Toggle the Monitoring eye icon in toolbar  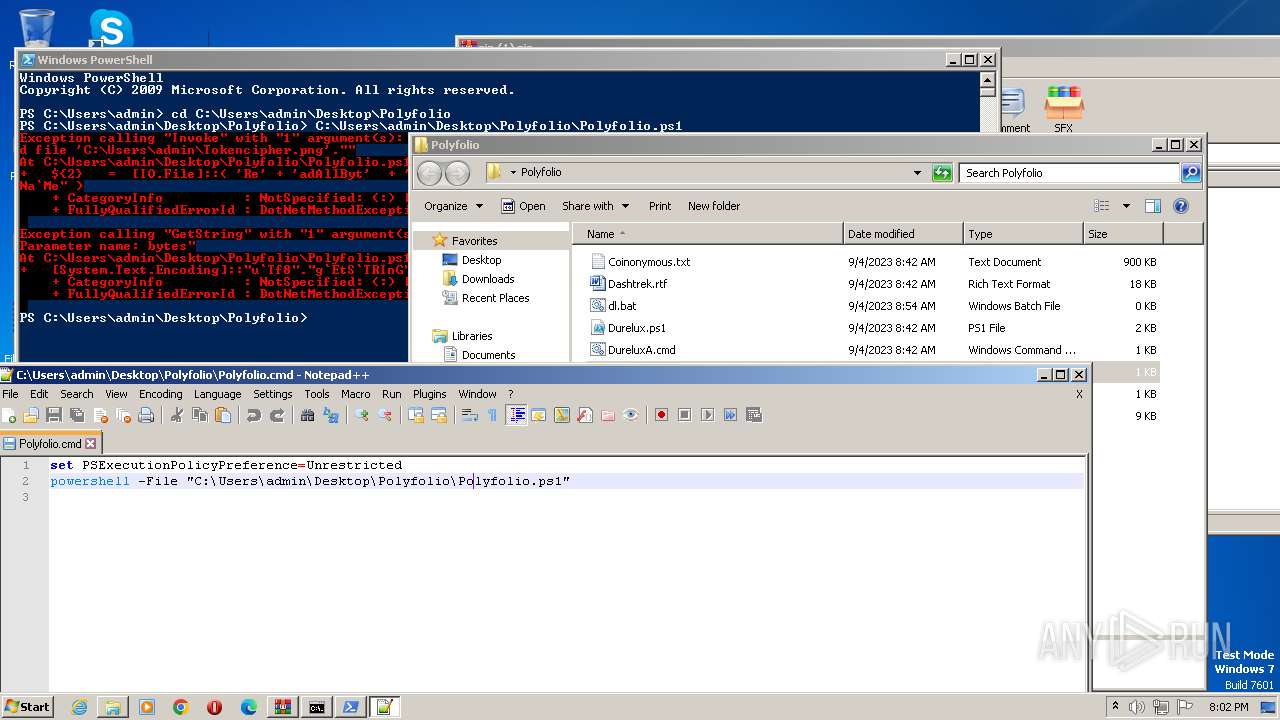(631, 415)
